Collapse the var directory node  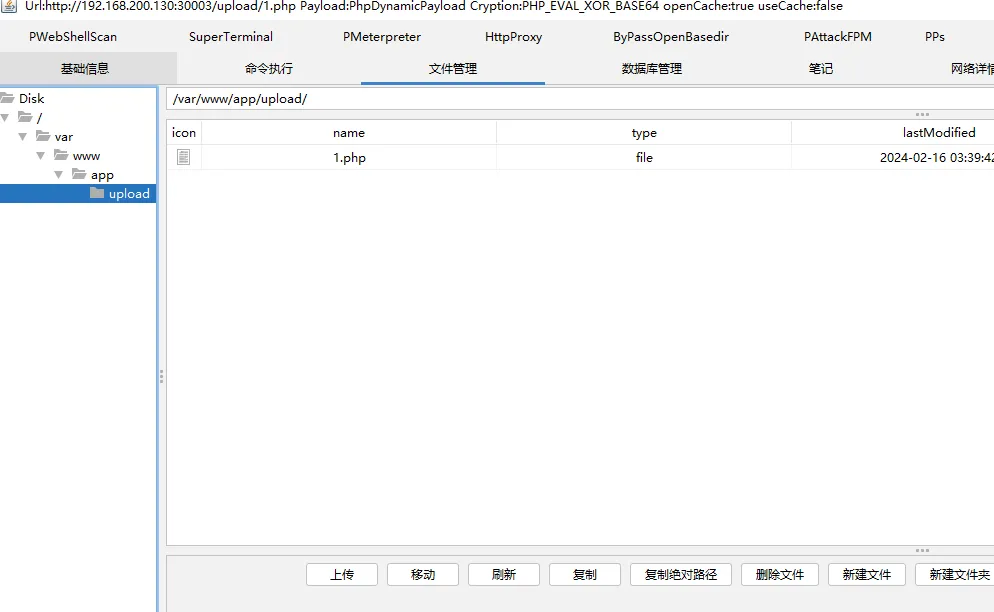pos(23,136)
